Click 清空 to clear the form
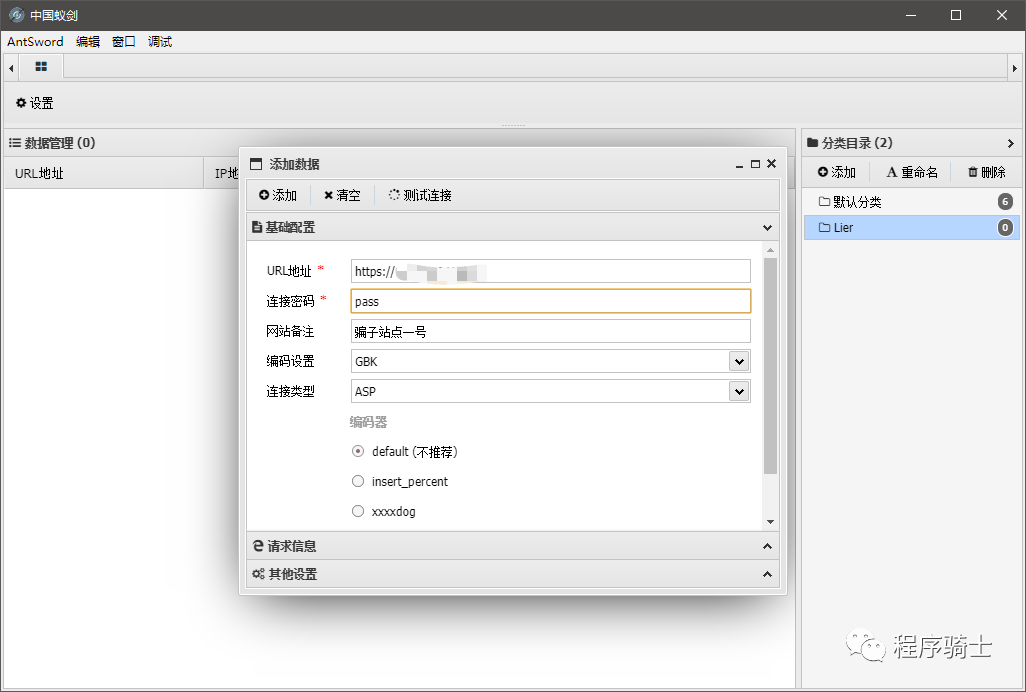 click(342, 195)
